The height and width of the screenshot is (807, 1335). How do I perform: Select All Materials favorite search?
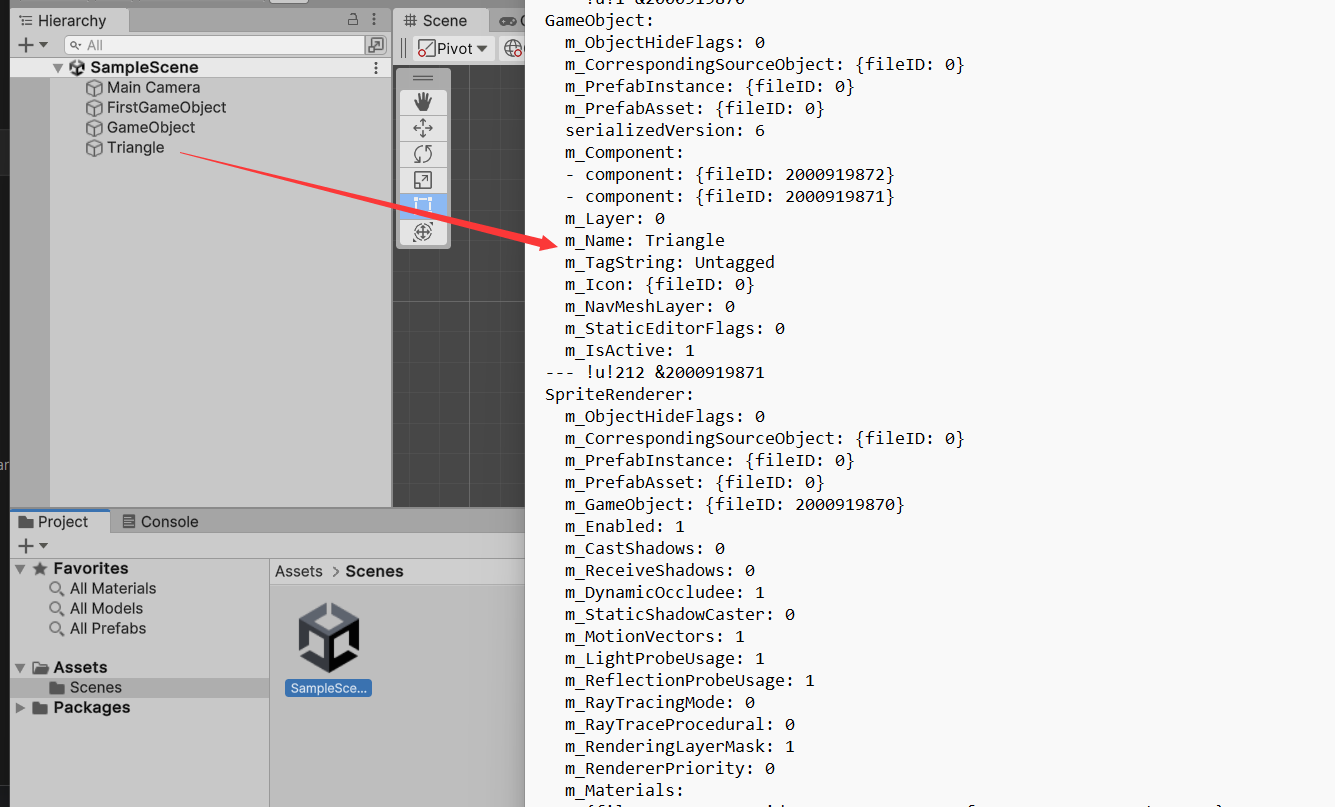[113, 589]
